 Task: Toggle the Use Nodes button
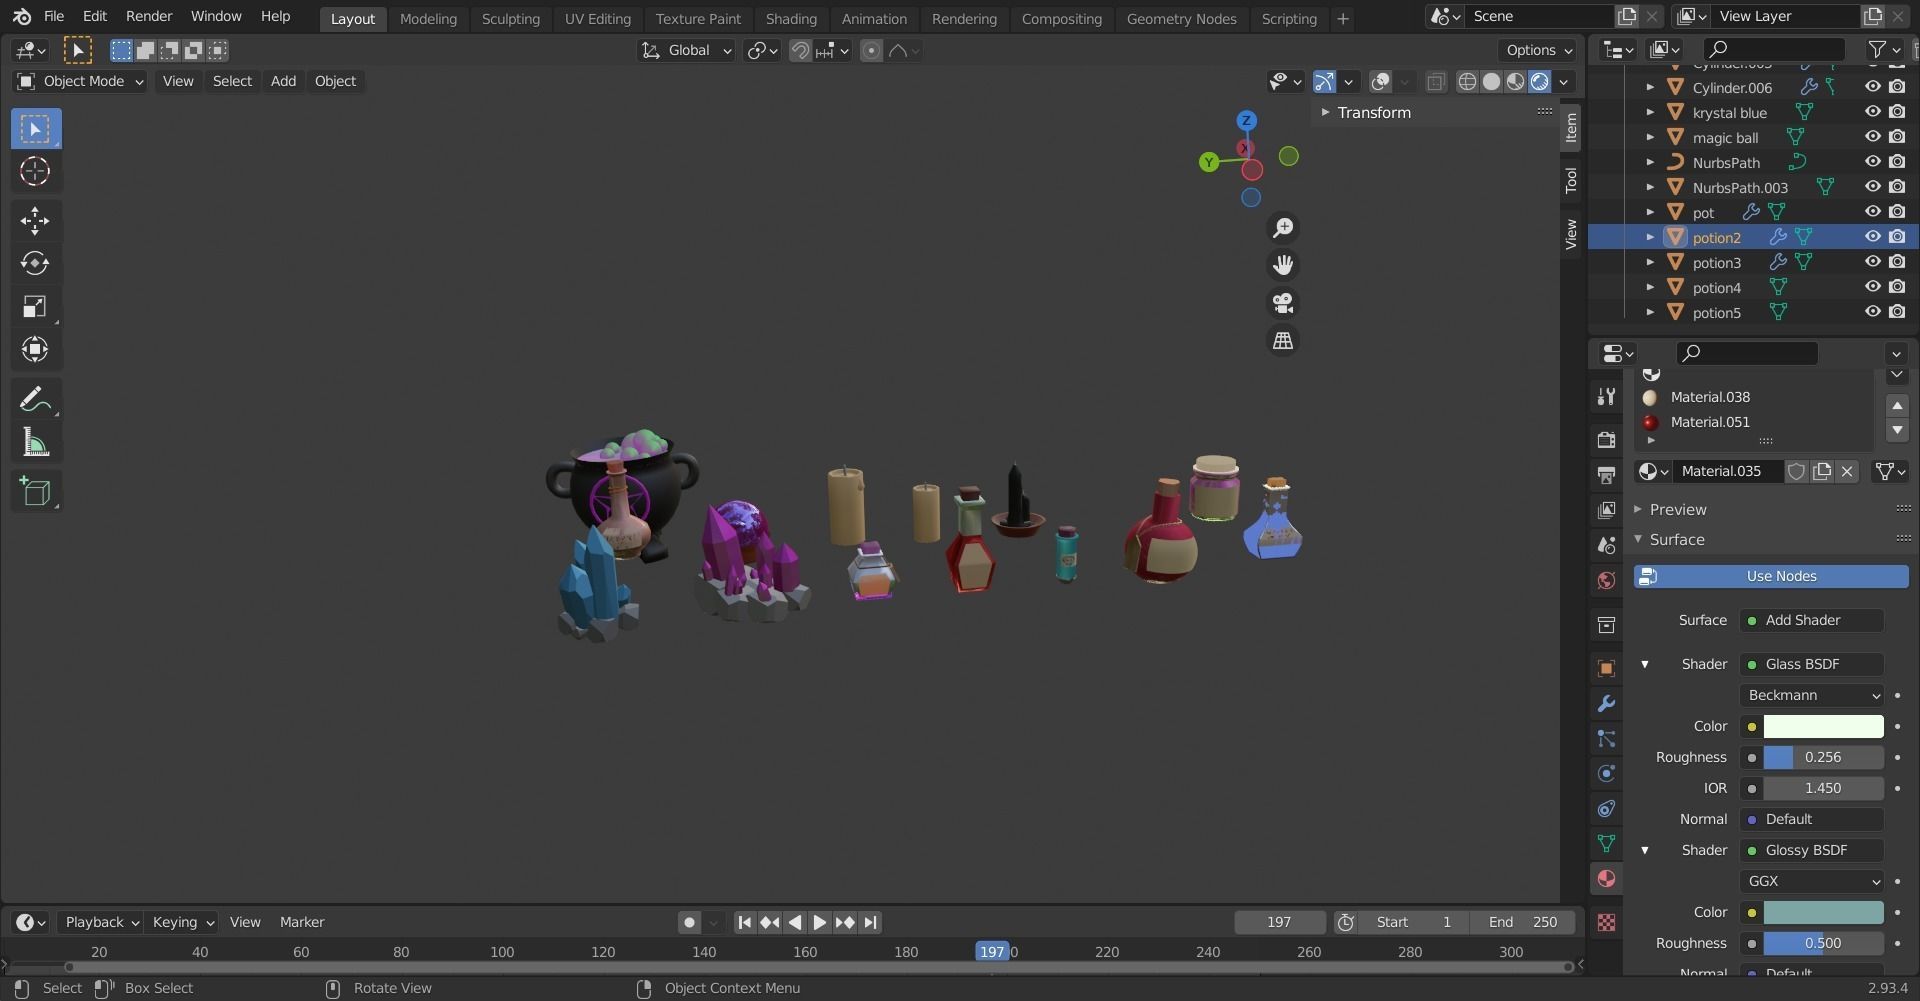pos(1771,577)
